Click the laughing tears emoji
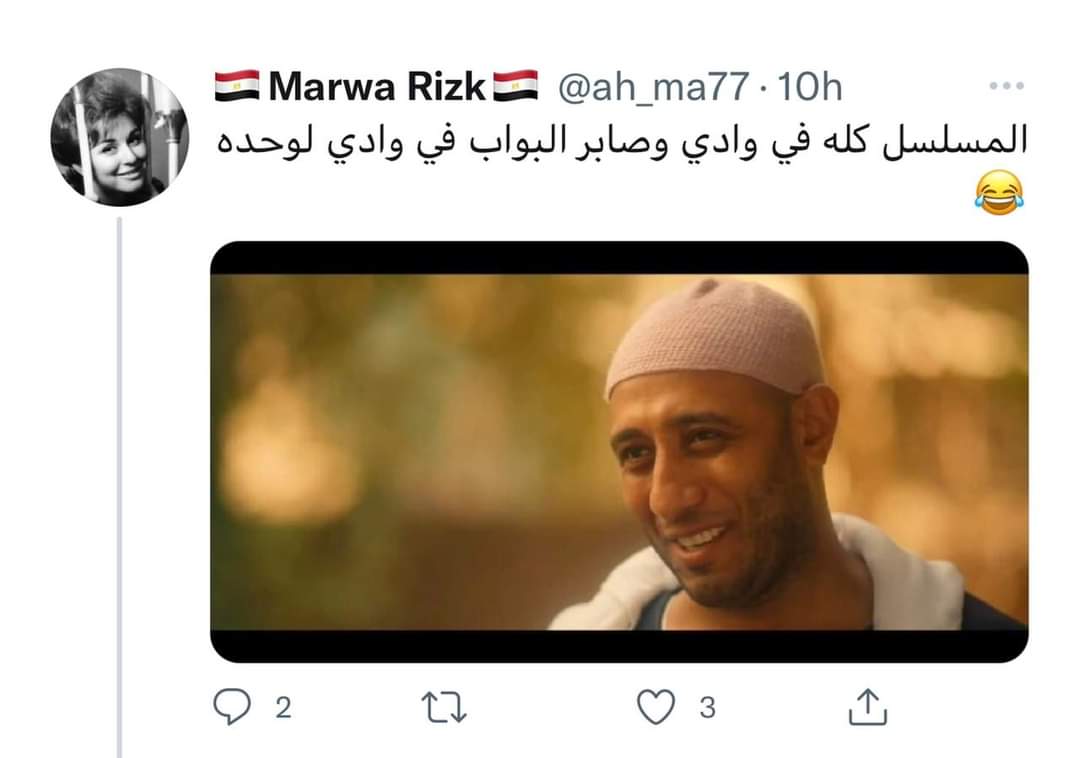 pos(999,193)
